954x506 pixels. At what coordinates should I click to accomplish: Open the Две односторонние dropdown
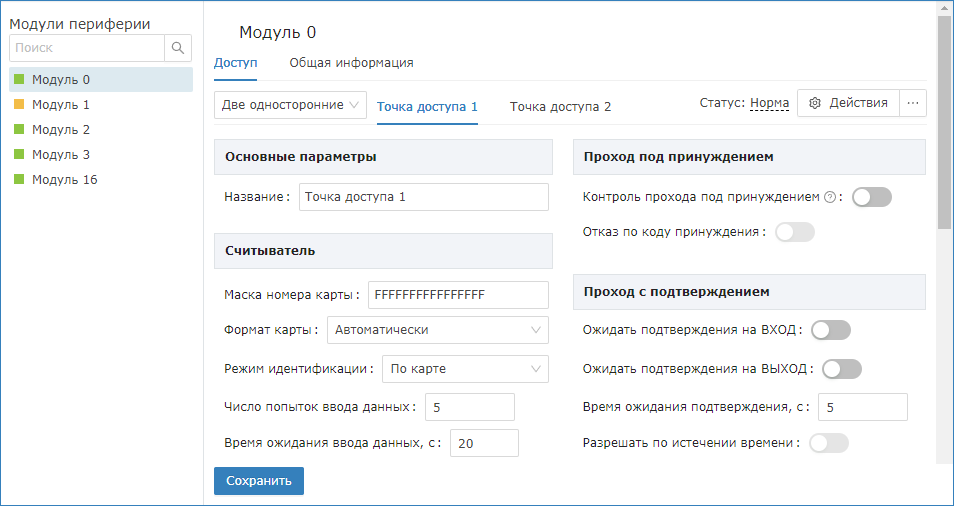tap(290, 105)
